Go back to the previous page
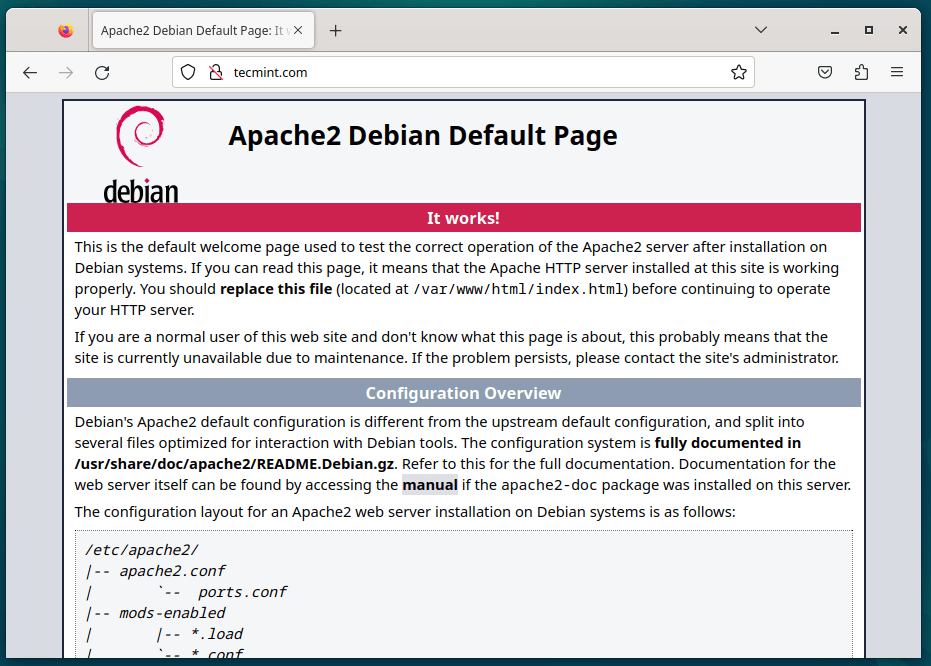This screenshot has height=666, width=931. pyautogui.click(x=30, y=72)
